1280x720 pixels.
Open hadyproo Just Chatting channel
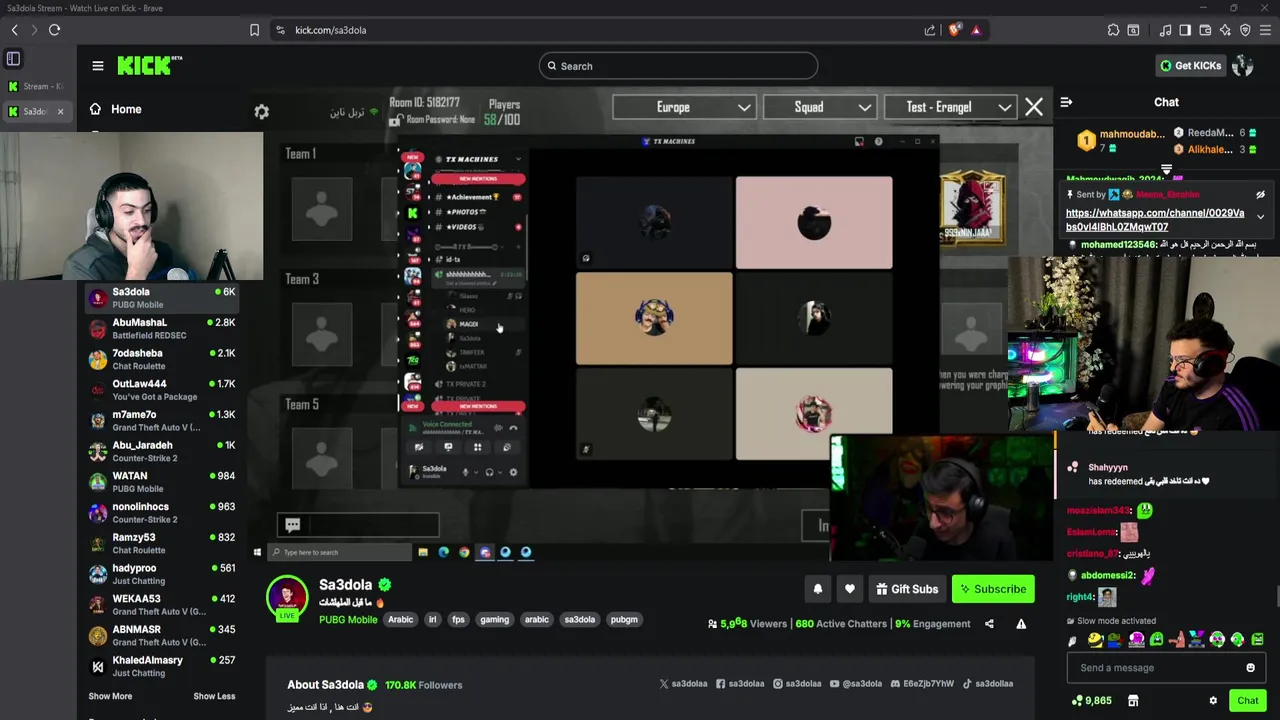pos(162,574)
